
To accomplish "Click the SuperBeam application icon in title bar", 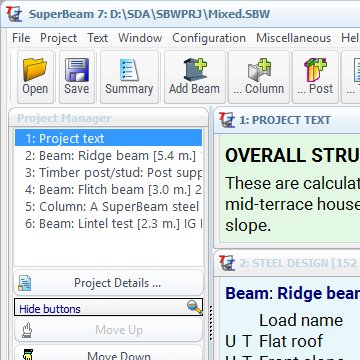I will [x=14, y=14].
